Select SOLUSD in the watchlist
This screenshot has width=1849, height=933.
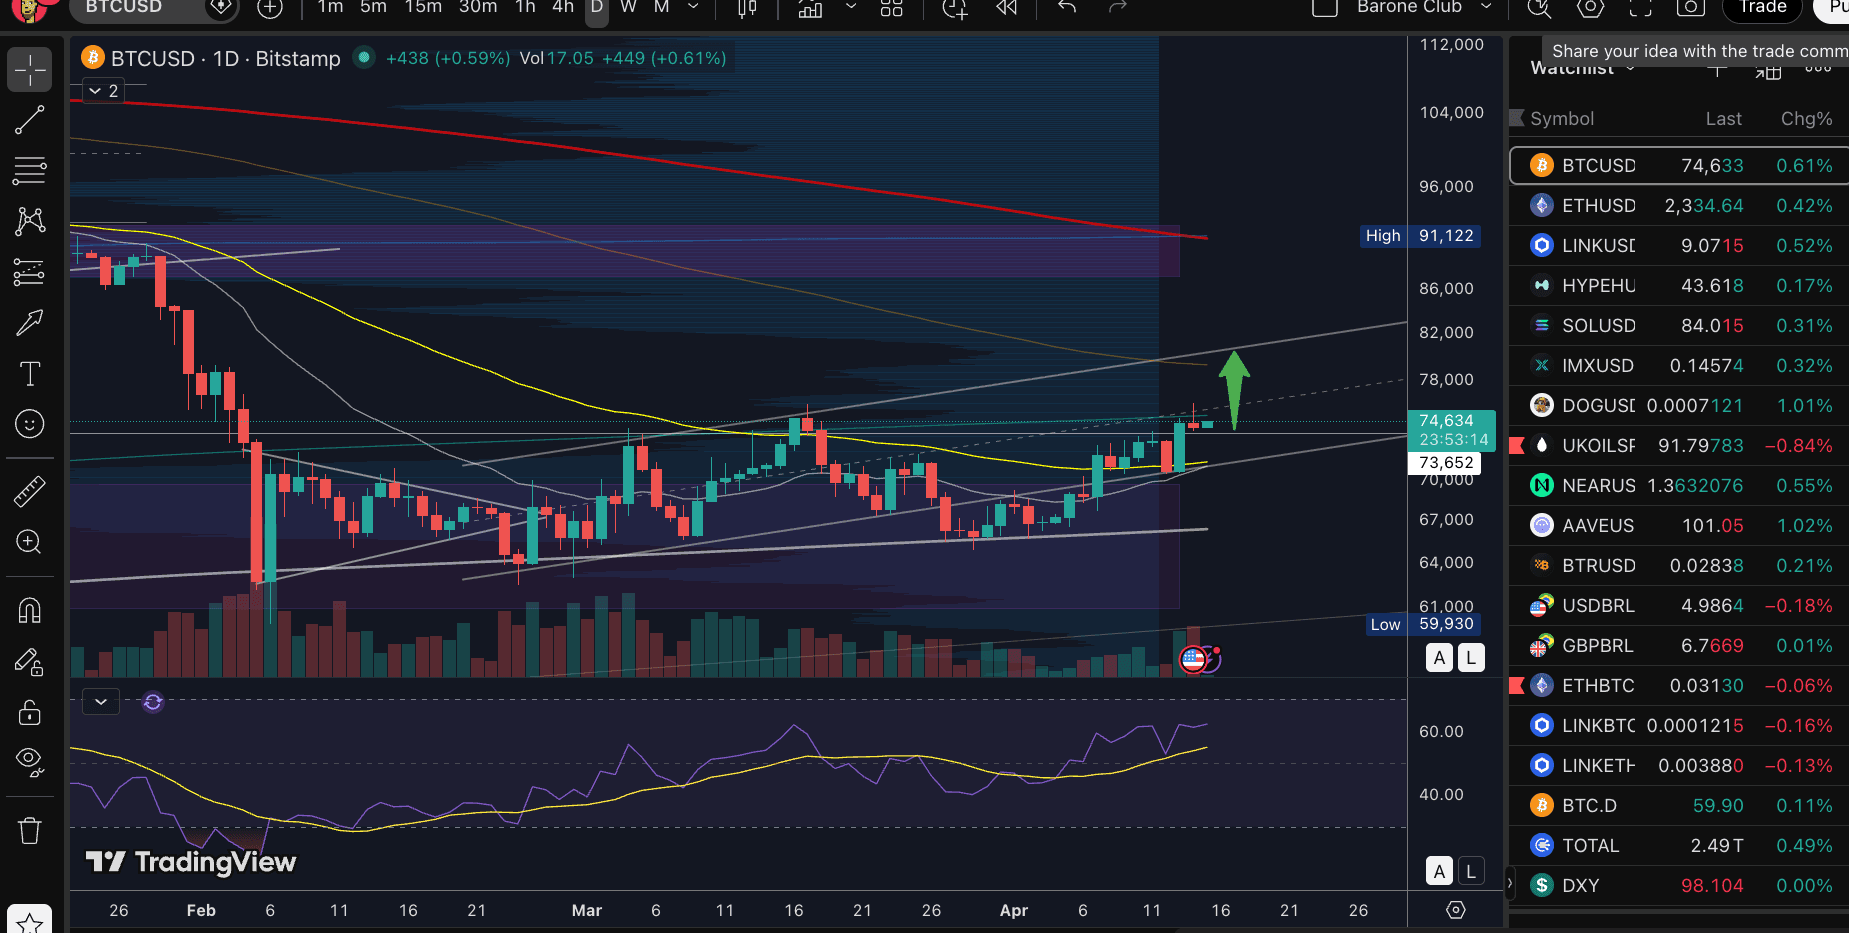[x=1680, y=326]
